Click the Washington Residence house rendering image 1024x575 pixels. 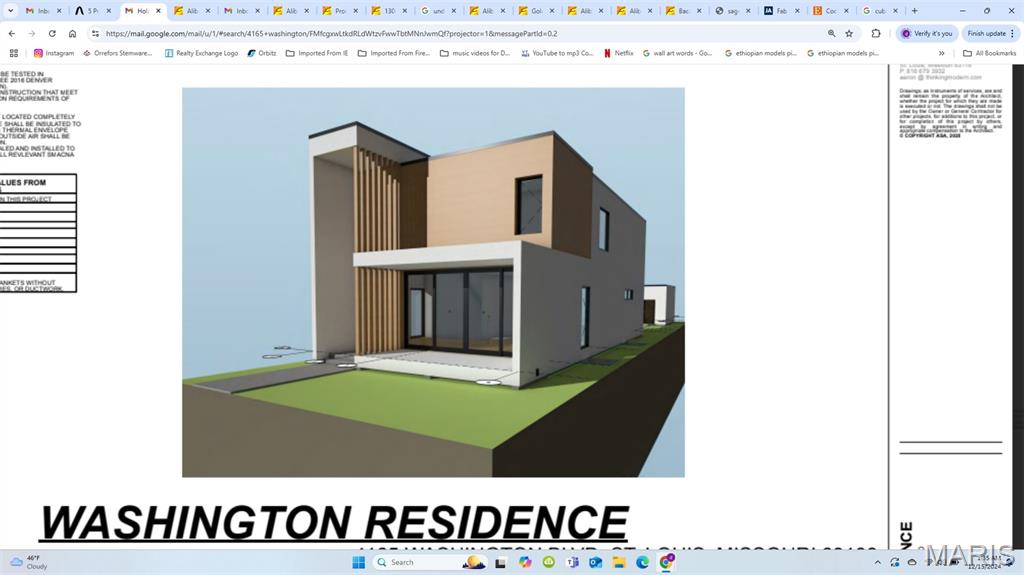pyautogui.click(x=433, y=282)
